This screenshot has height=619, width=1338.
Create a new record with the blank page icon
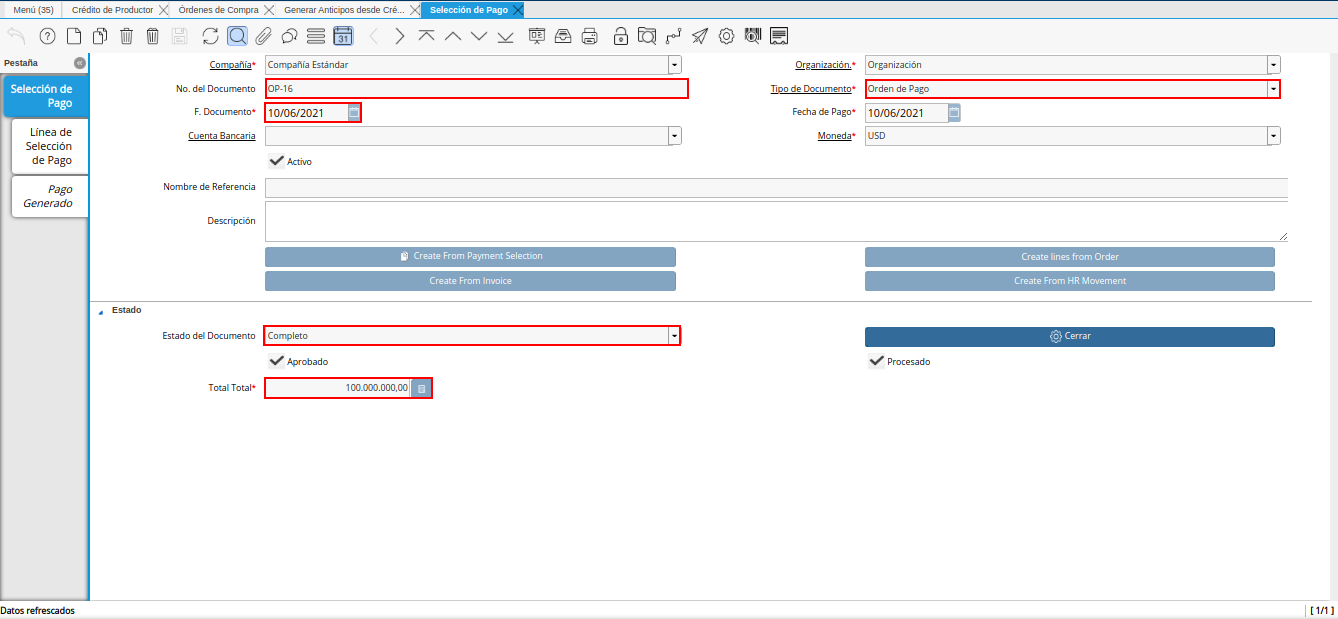click(x=74, y=37)
